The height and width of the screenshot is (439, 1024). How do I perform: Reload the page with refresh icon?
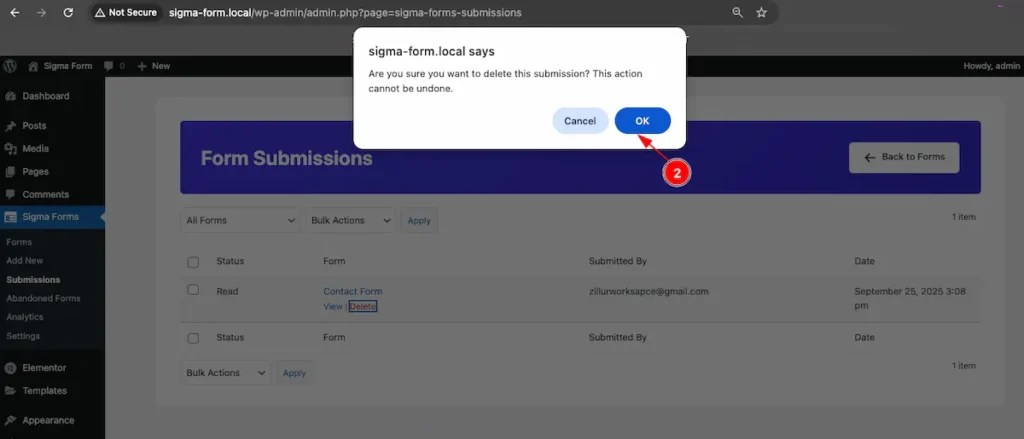[68, 12]
